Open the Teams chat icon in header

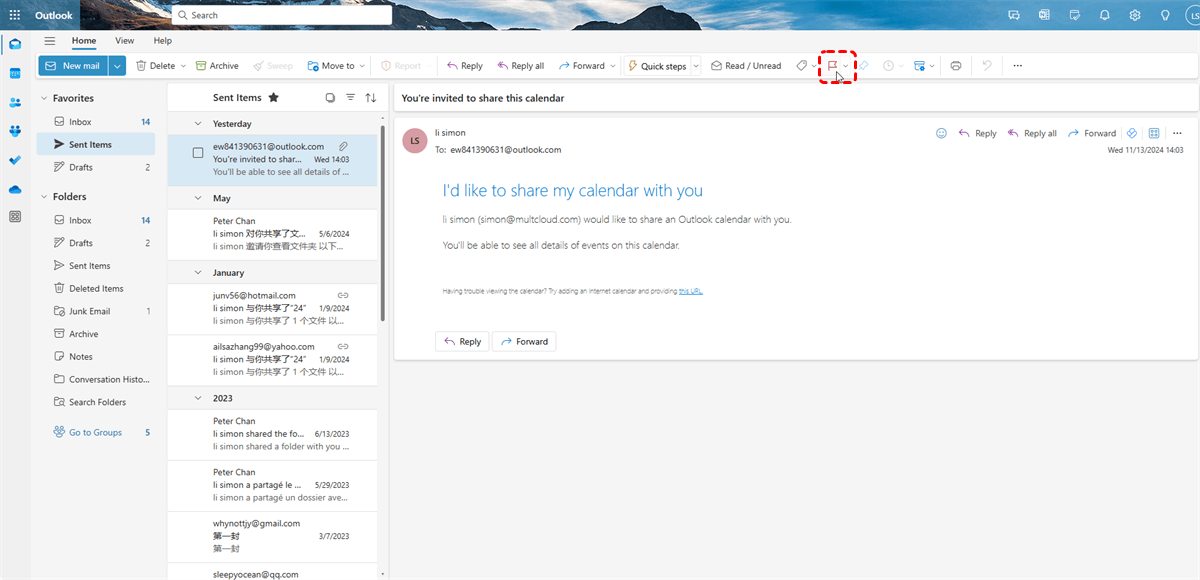pyautogui.click(x=1014, y=15)
